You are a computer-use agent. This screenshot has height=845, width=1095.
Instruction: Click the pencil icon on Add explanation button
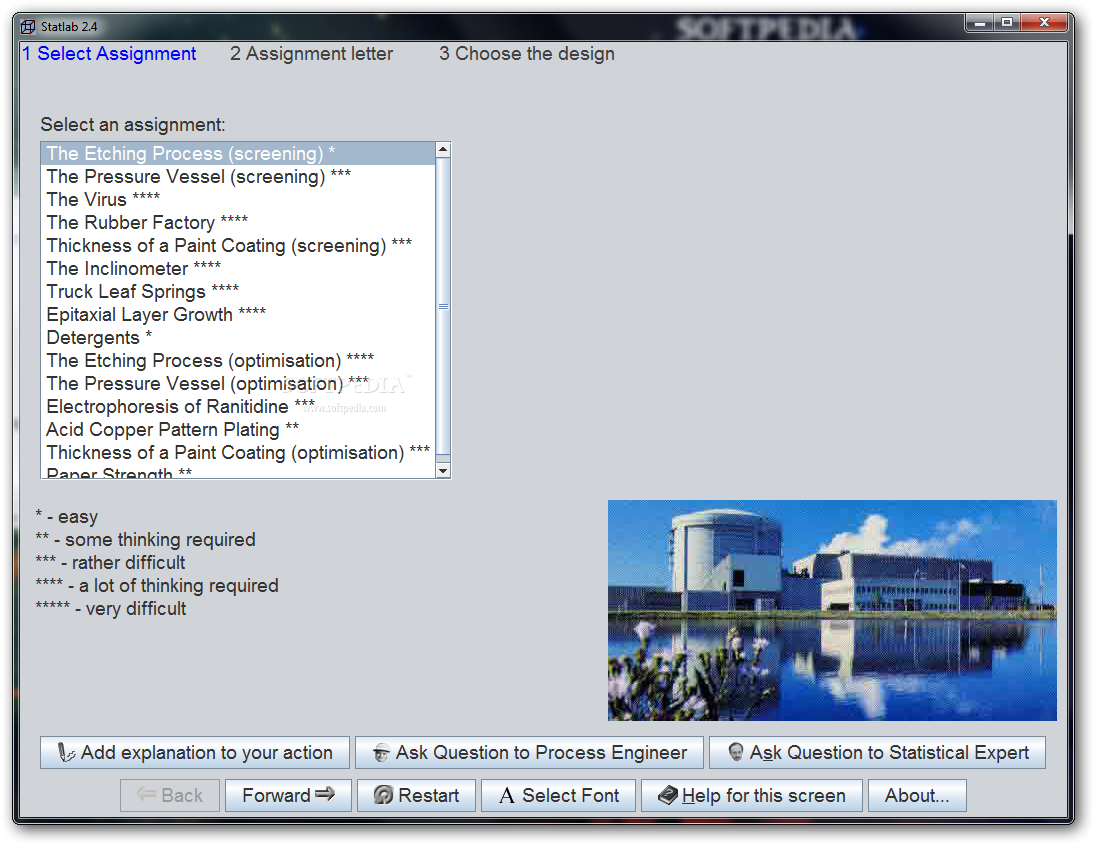tap(66, 753)
